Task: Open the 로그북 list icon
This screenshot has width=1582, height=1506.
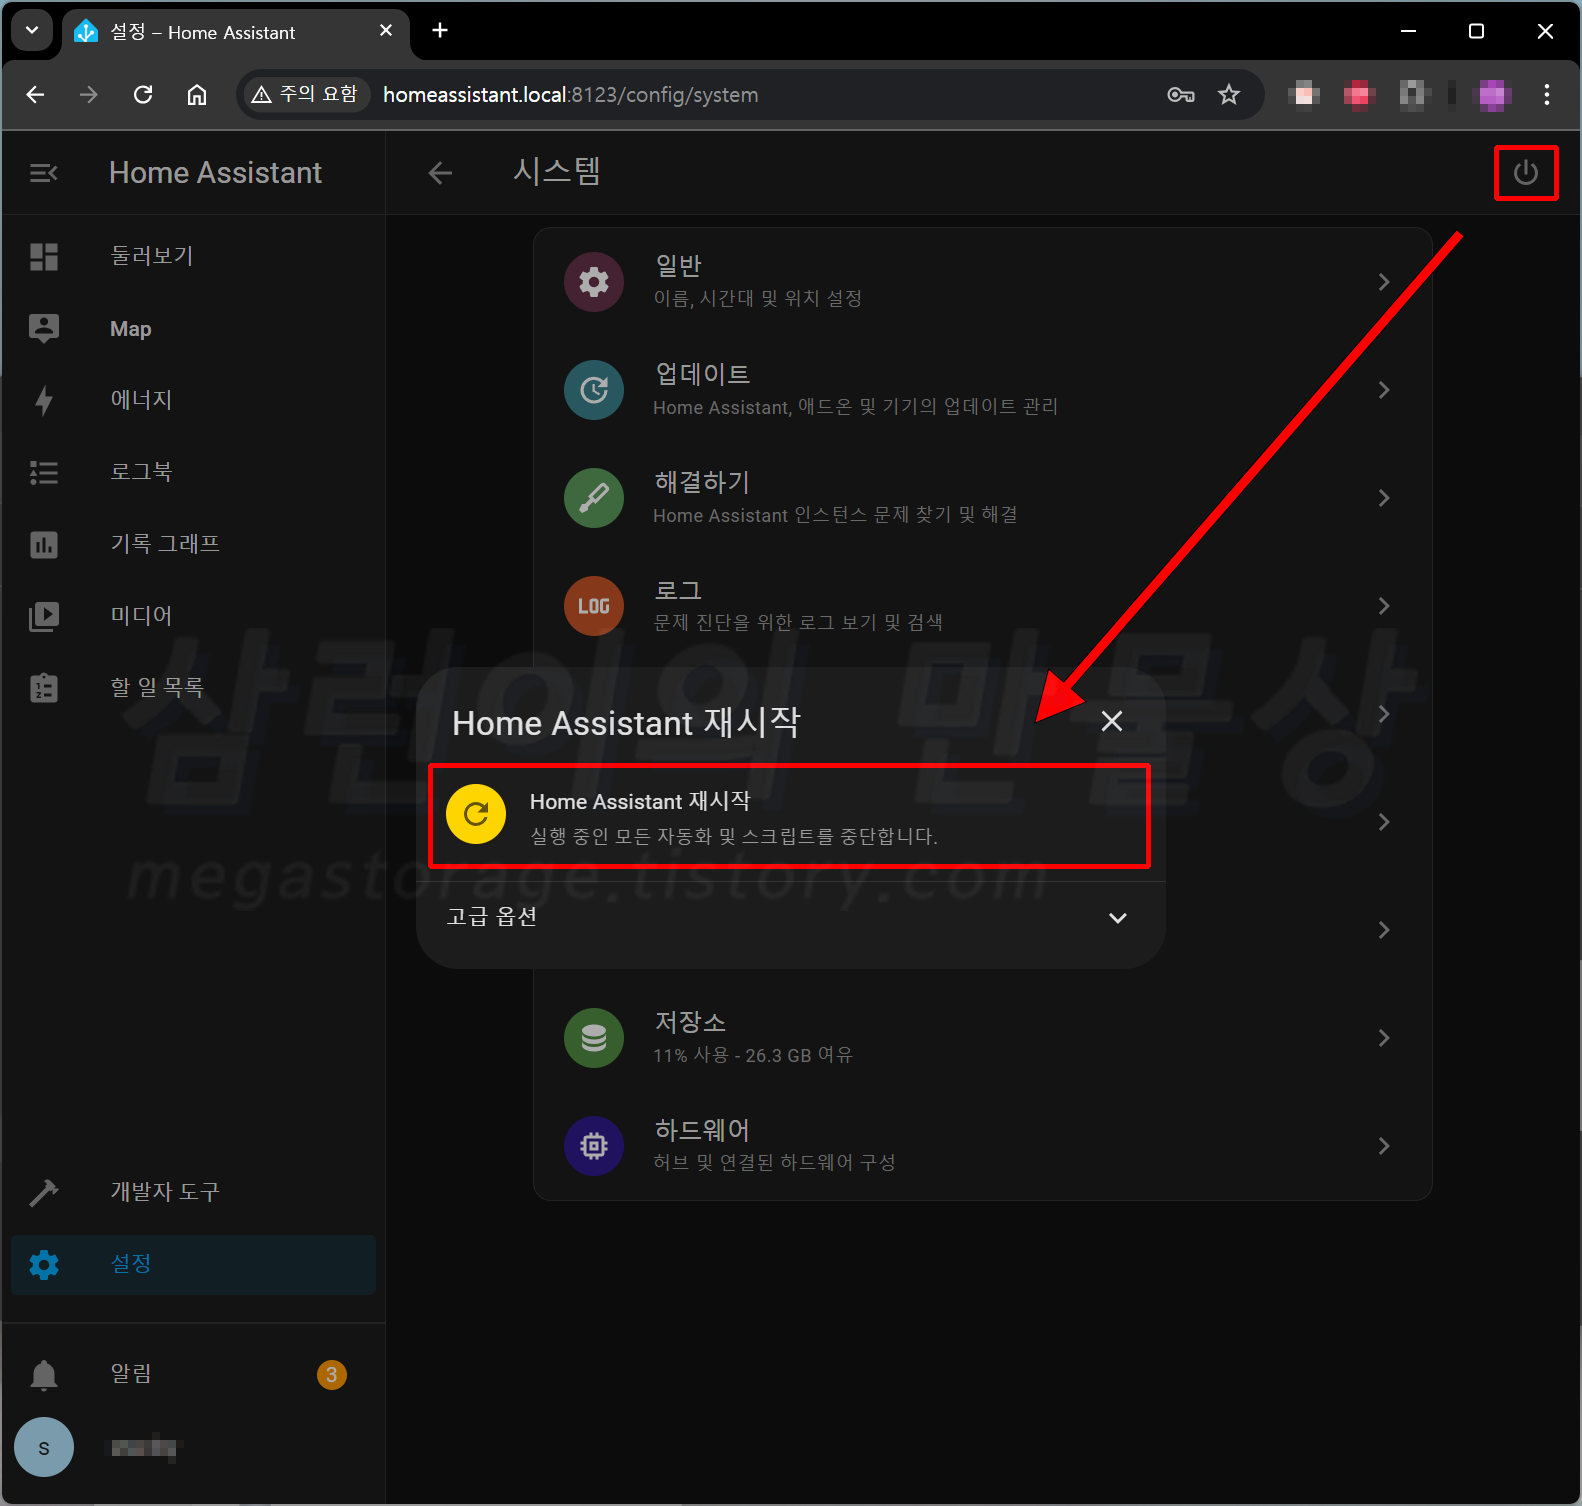Action: (44, 473)
